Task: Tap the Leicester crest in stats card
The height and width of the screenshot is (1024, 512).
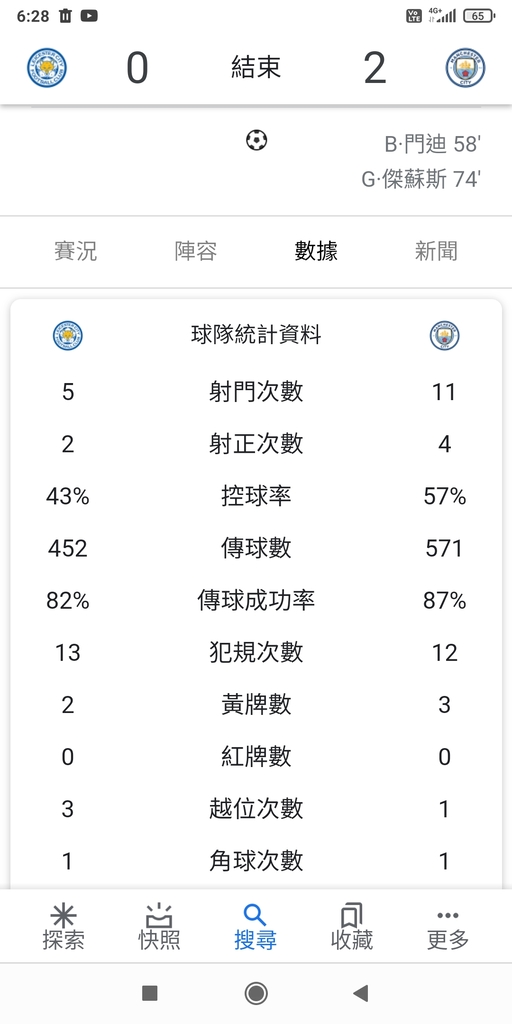Action: pos(68,336)
